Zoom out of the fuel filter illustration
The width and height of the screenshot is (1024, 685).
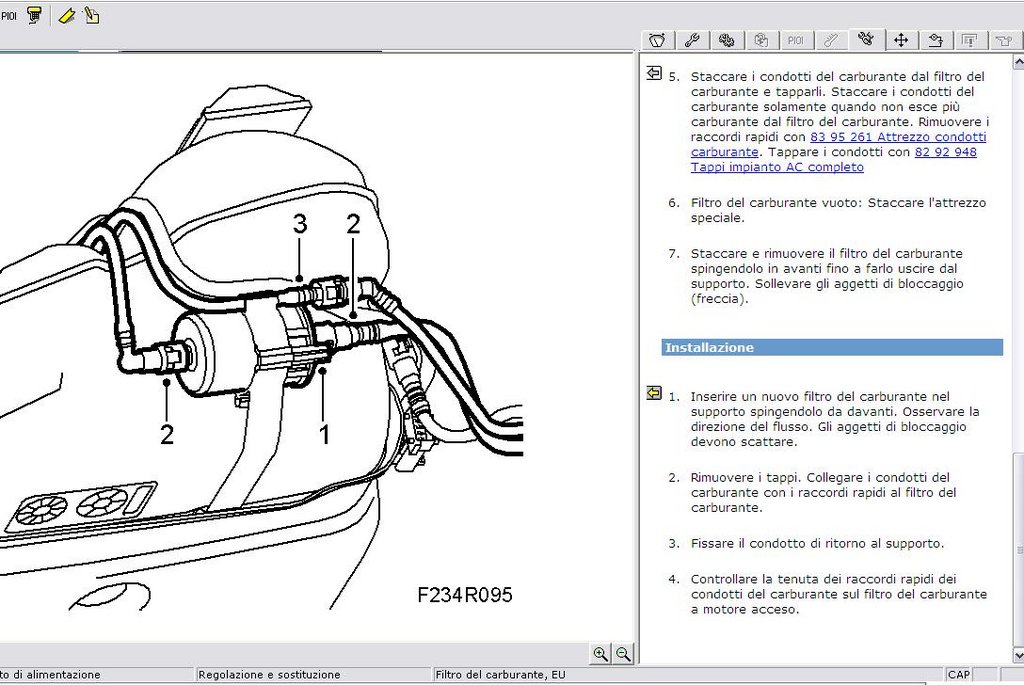point(623,654)
